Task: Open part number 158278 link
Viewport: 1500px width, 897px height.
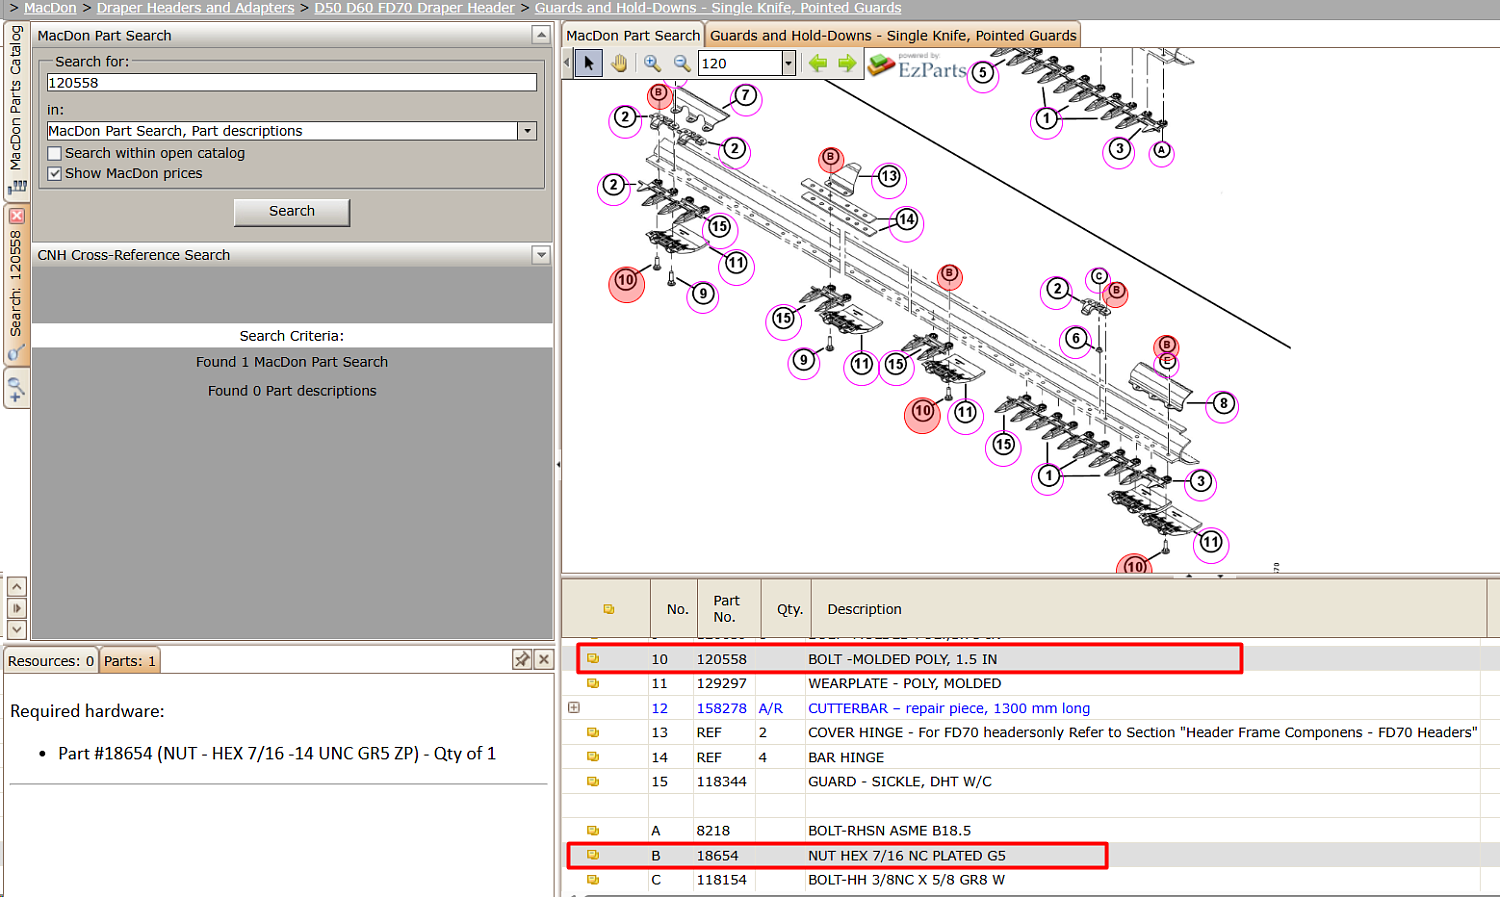Action: (x=722, y=708)
